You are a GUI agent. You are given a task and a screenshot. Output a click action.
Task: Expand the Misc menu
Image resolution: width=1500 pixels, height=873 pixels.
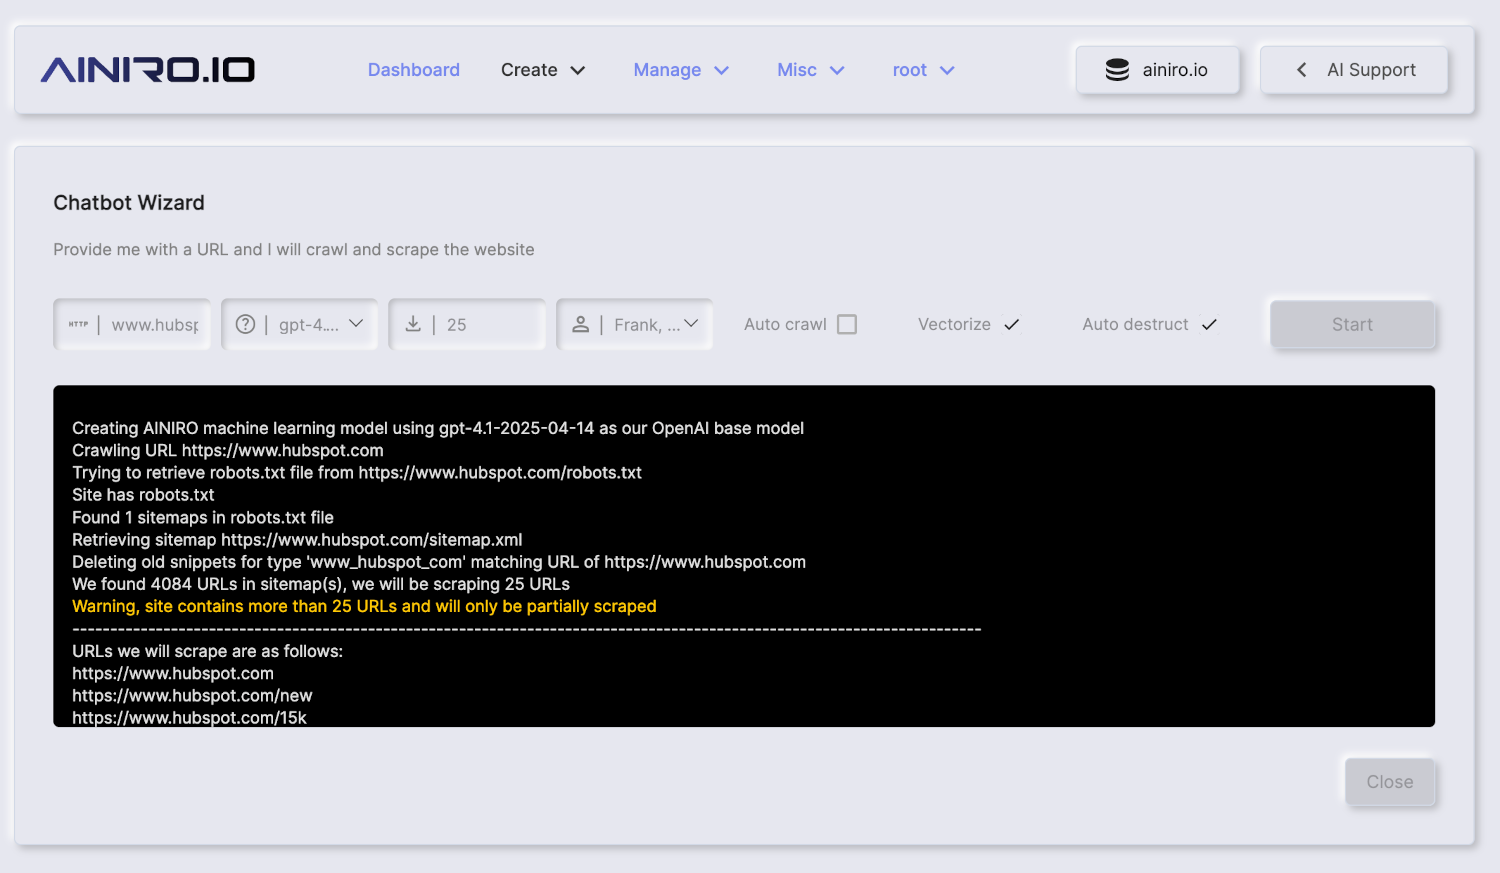pos(811,70)
